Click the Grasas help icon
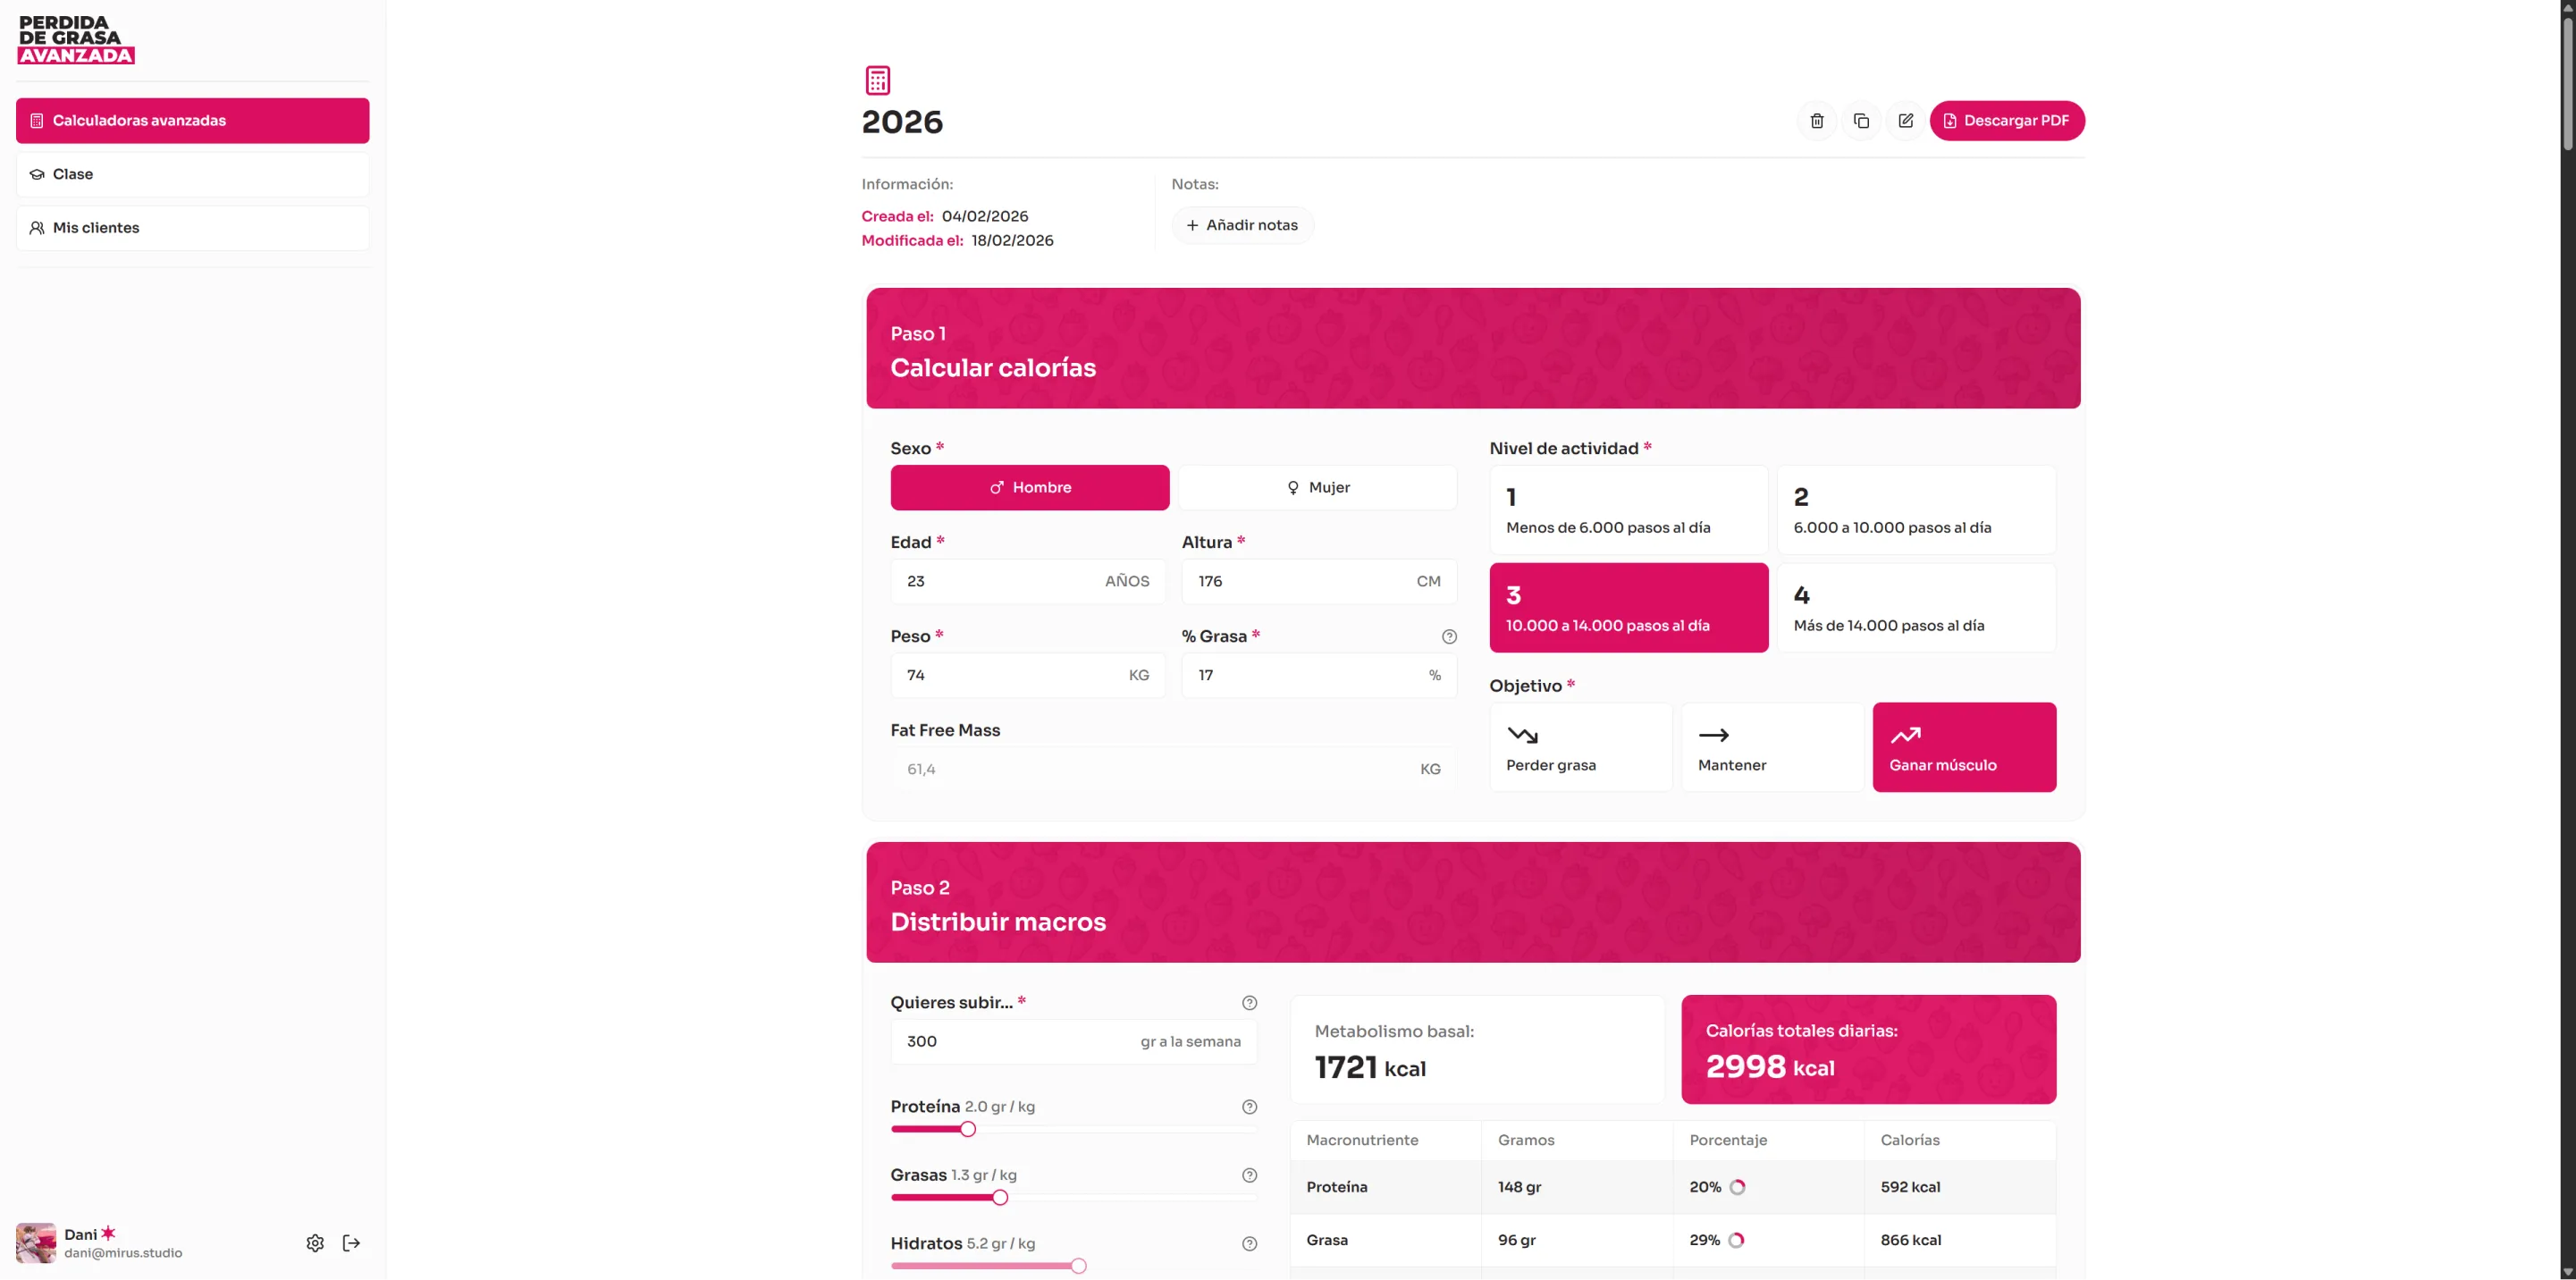 click(x=1249, y=1176)
